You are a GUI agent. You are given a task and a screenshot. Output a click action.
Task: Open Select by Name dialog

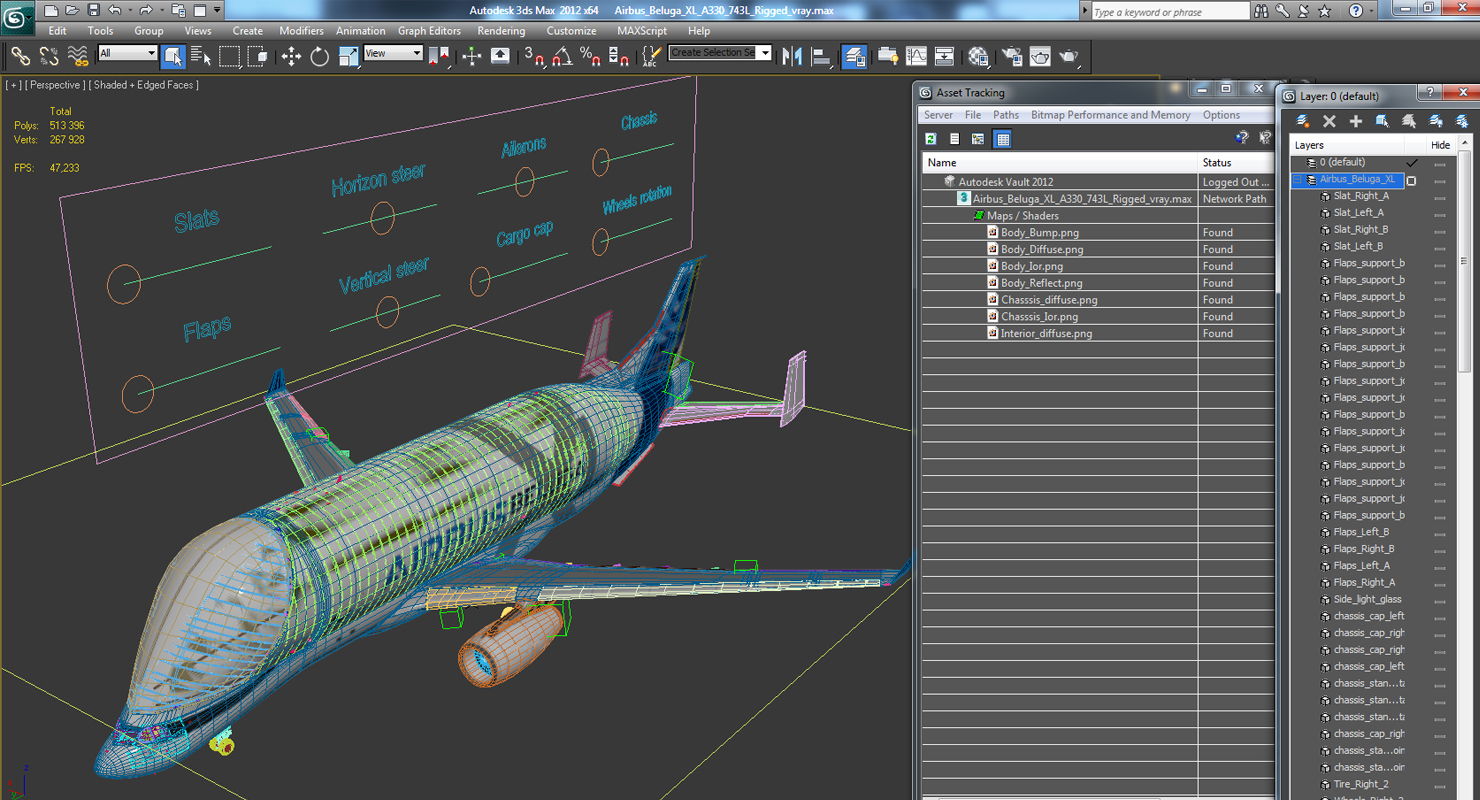click(201, 57)
